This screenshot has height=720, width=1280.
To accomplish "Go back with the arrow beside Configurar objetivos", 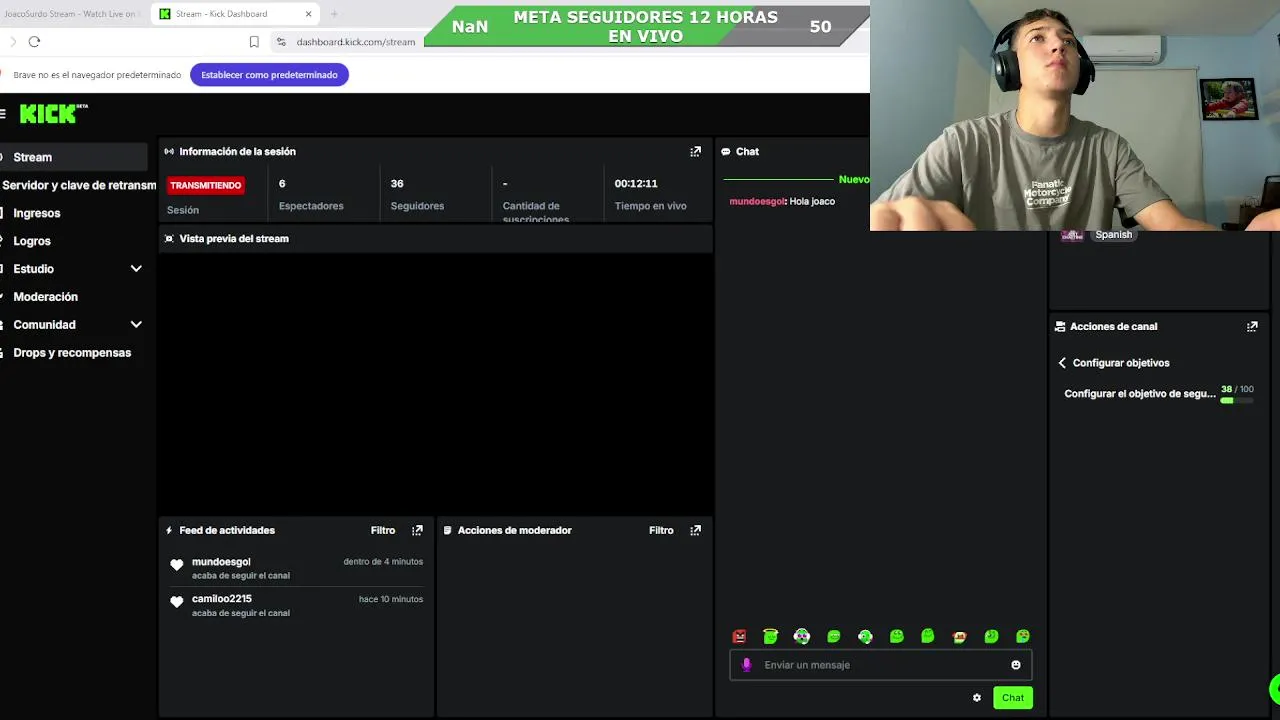I will tap(1062, 363).
